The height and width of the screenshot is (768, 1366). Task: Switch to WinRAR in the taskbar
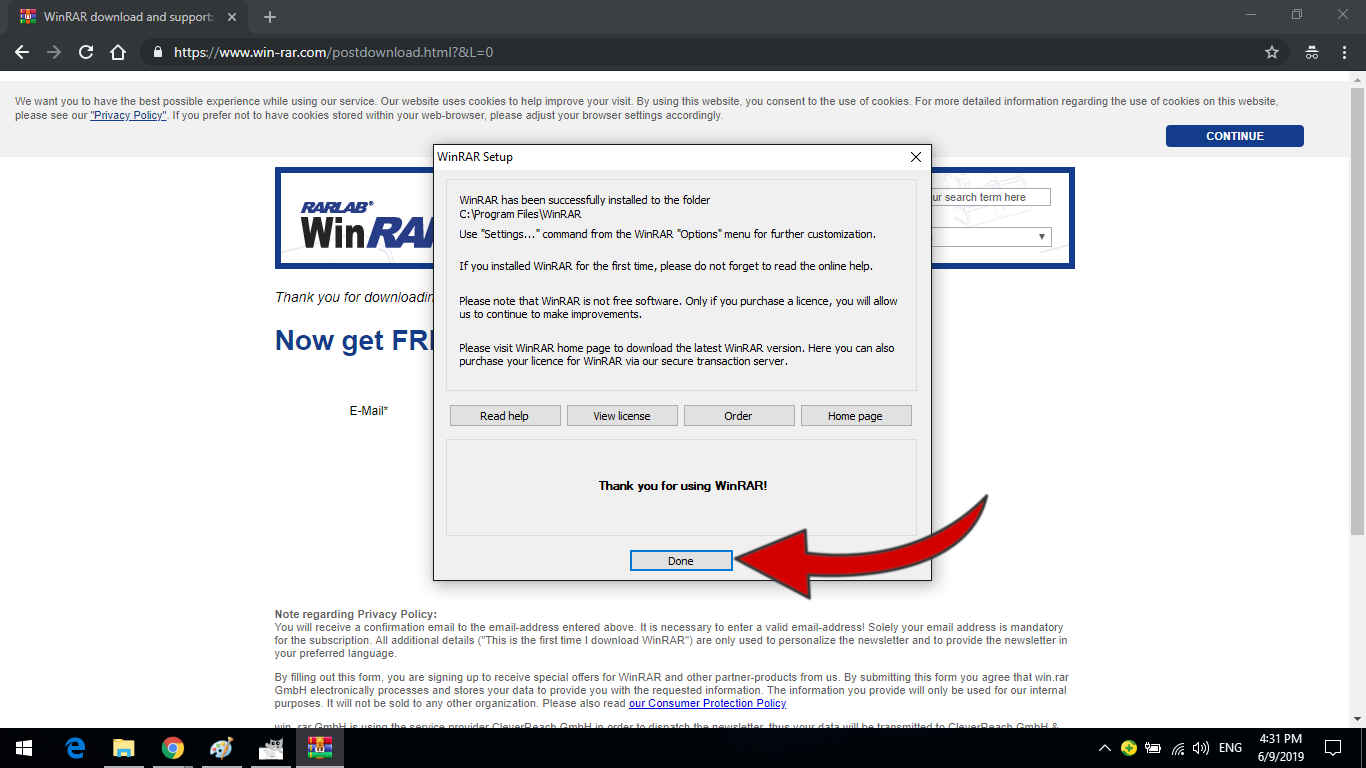319,748
